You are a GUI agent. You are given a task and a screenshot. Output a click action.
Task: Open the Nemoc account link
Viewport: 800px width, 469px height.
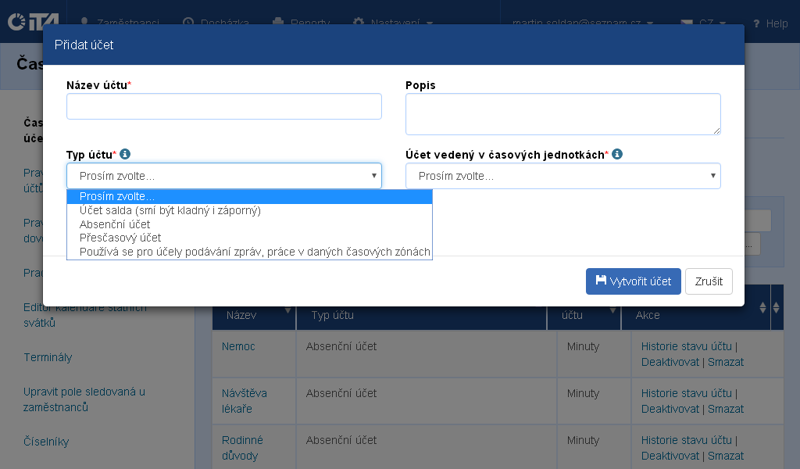[239, 345]
